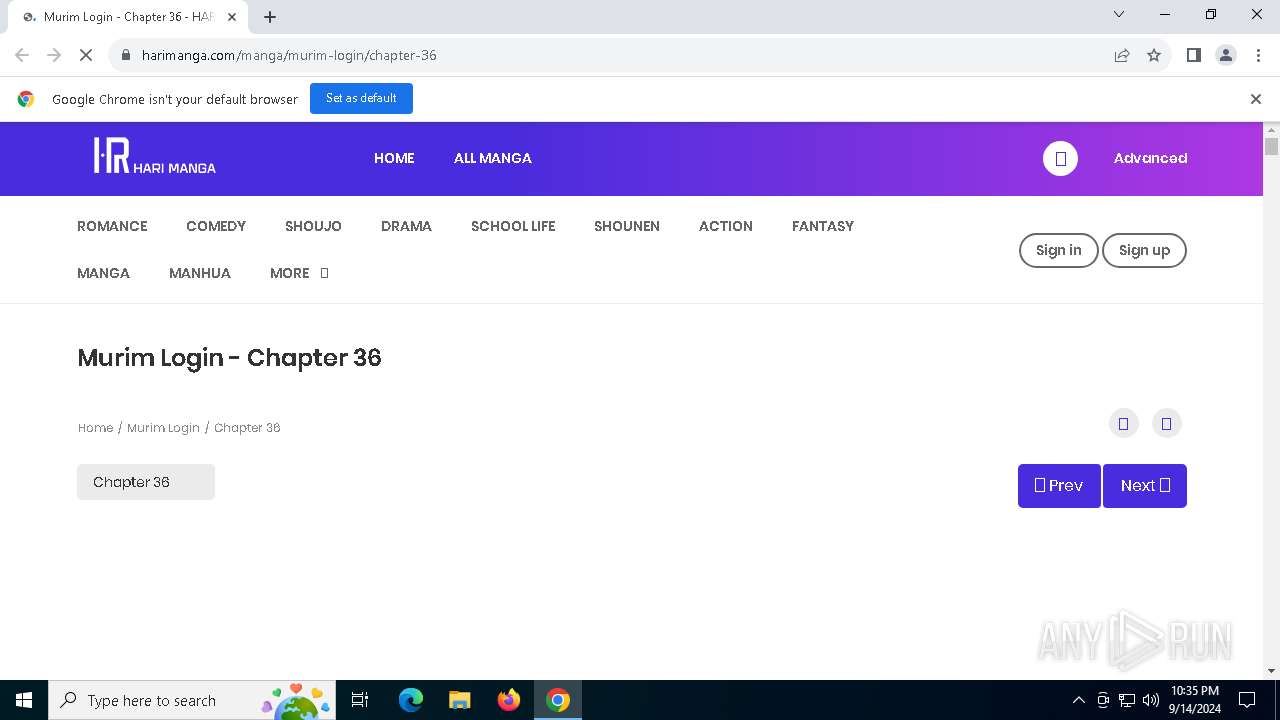Select the ROMANCE genre

pos(112,226)
